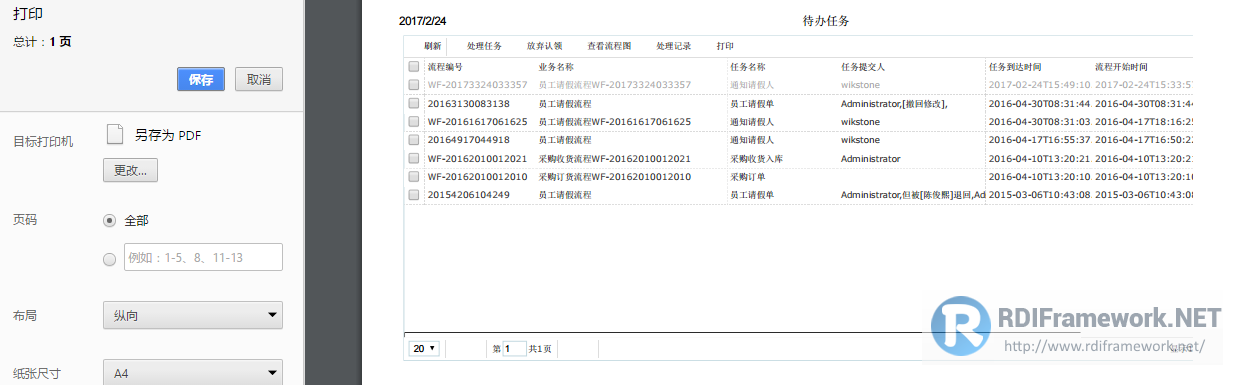1233x385 pixels.
Task: Check the row WF-20162010012010 checkbox
Action: [414, 176]
